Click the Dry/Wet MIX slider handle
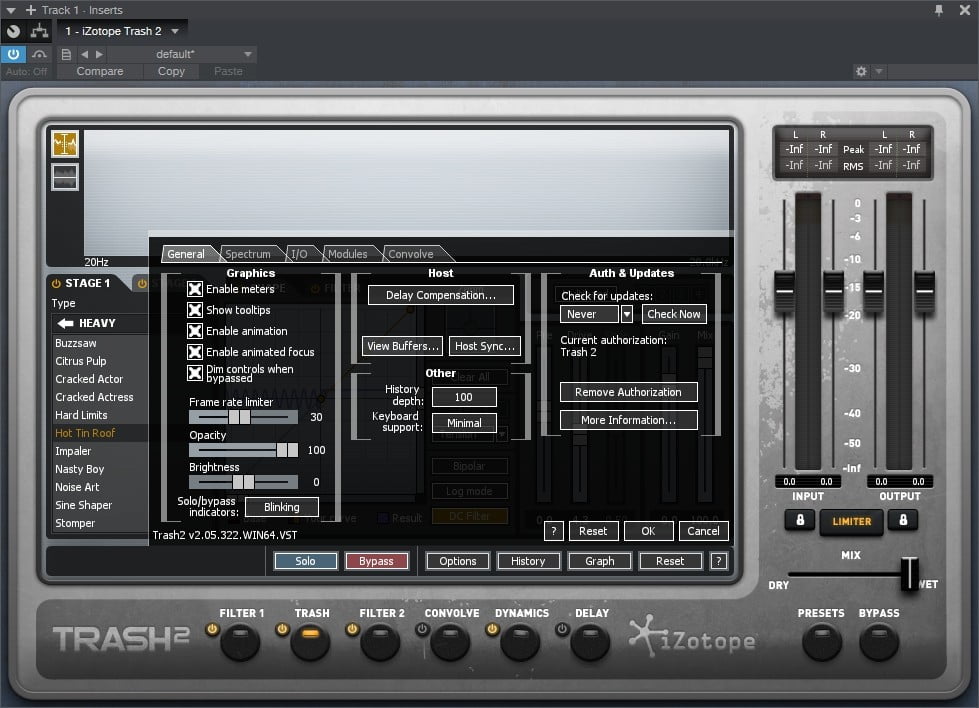 click(910, 574)
